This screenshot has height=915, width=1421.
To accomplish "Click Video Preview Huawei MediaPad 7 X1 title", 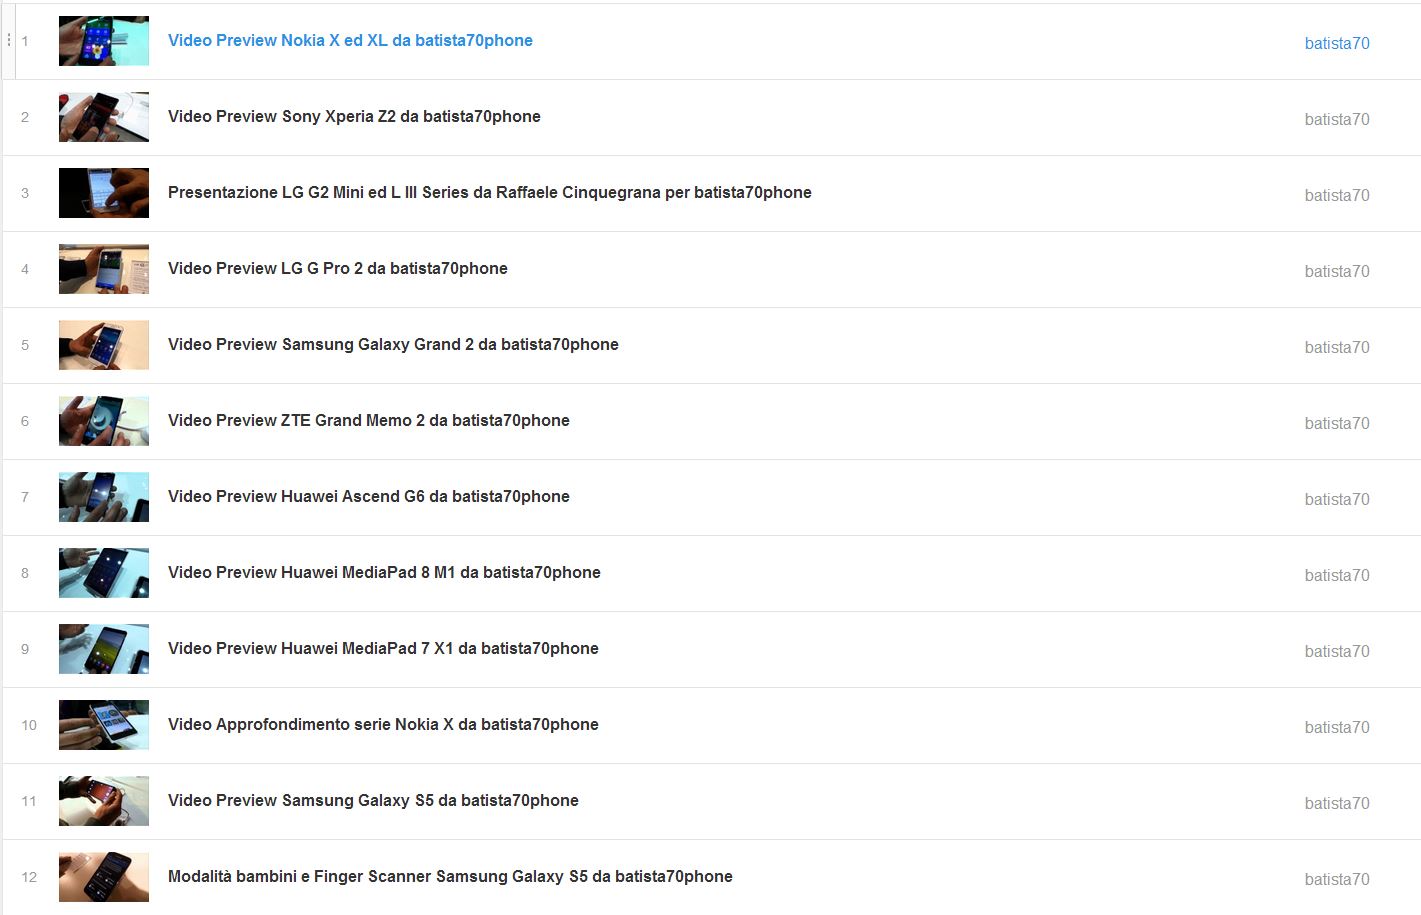I will click(x=383, y=649).
